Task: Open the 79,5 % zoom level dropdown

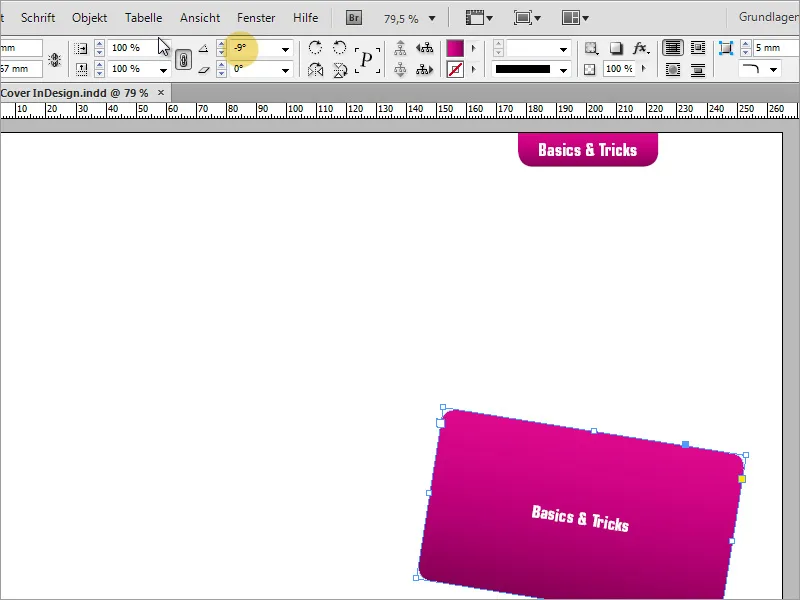Action: tap(432, 18)
